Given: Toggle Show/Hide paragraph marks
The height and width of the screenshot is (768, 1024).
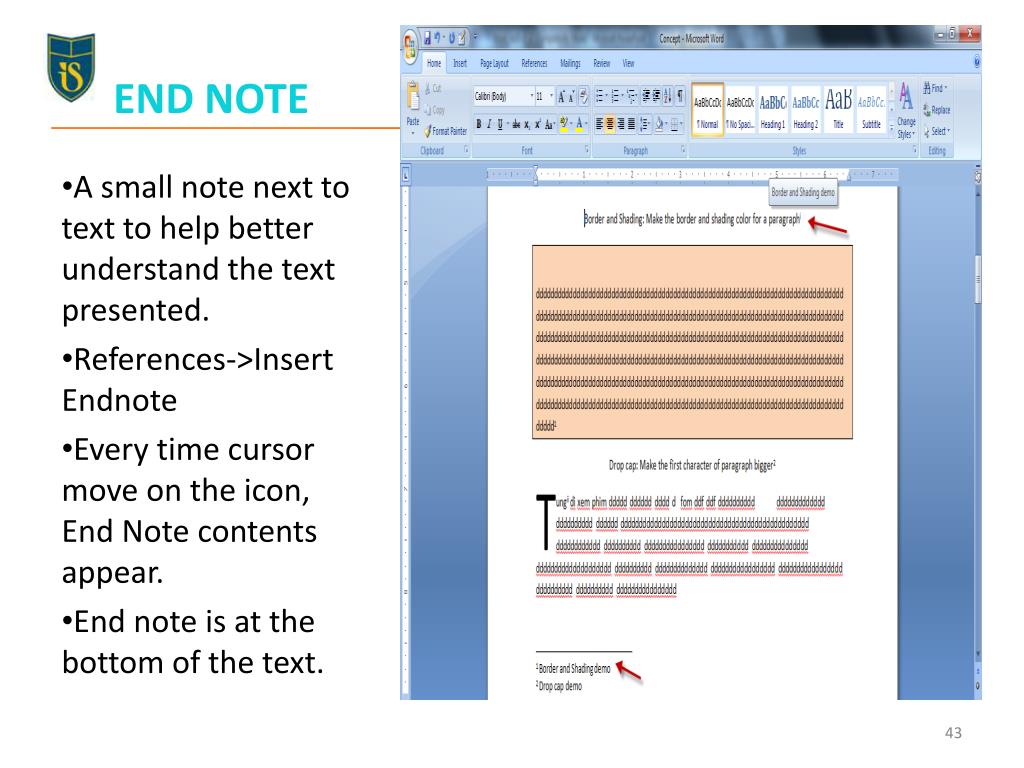Looking at the screenshot, I should (x=680, y=96).
